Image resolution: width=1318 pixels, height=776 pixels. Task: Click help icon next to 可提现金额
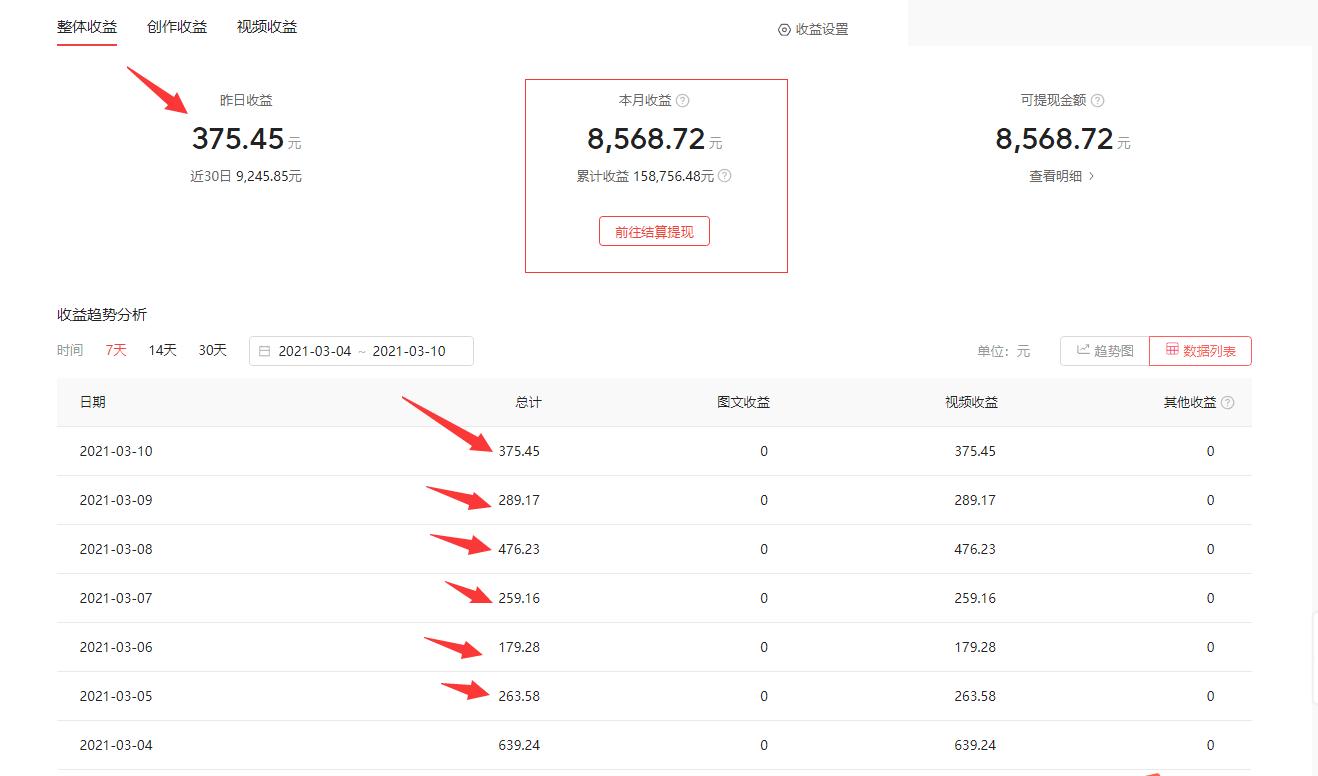1097,101
